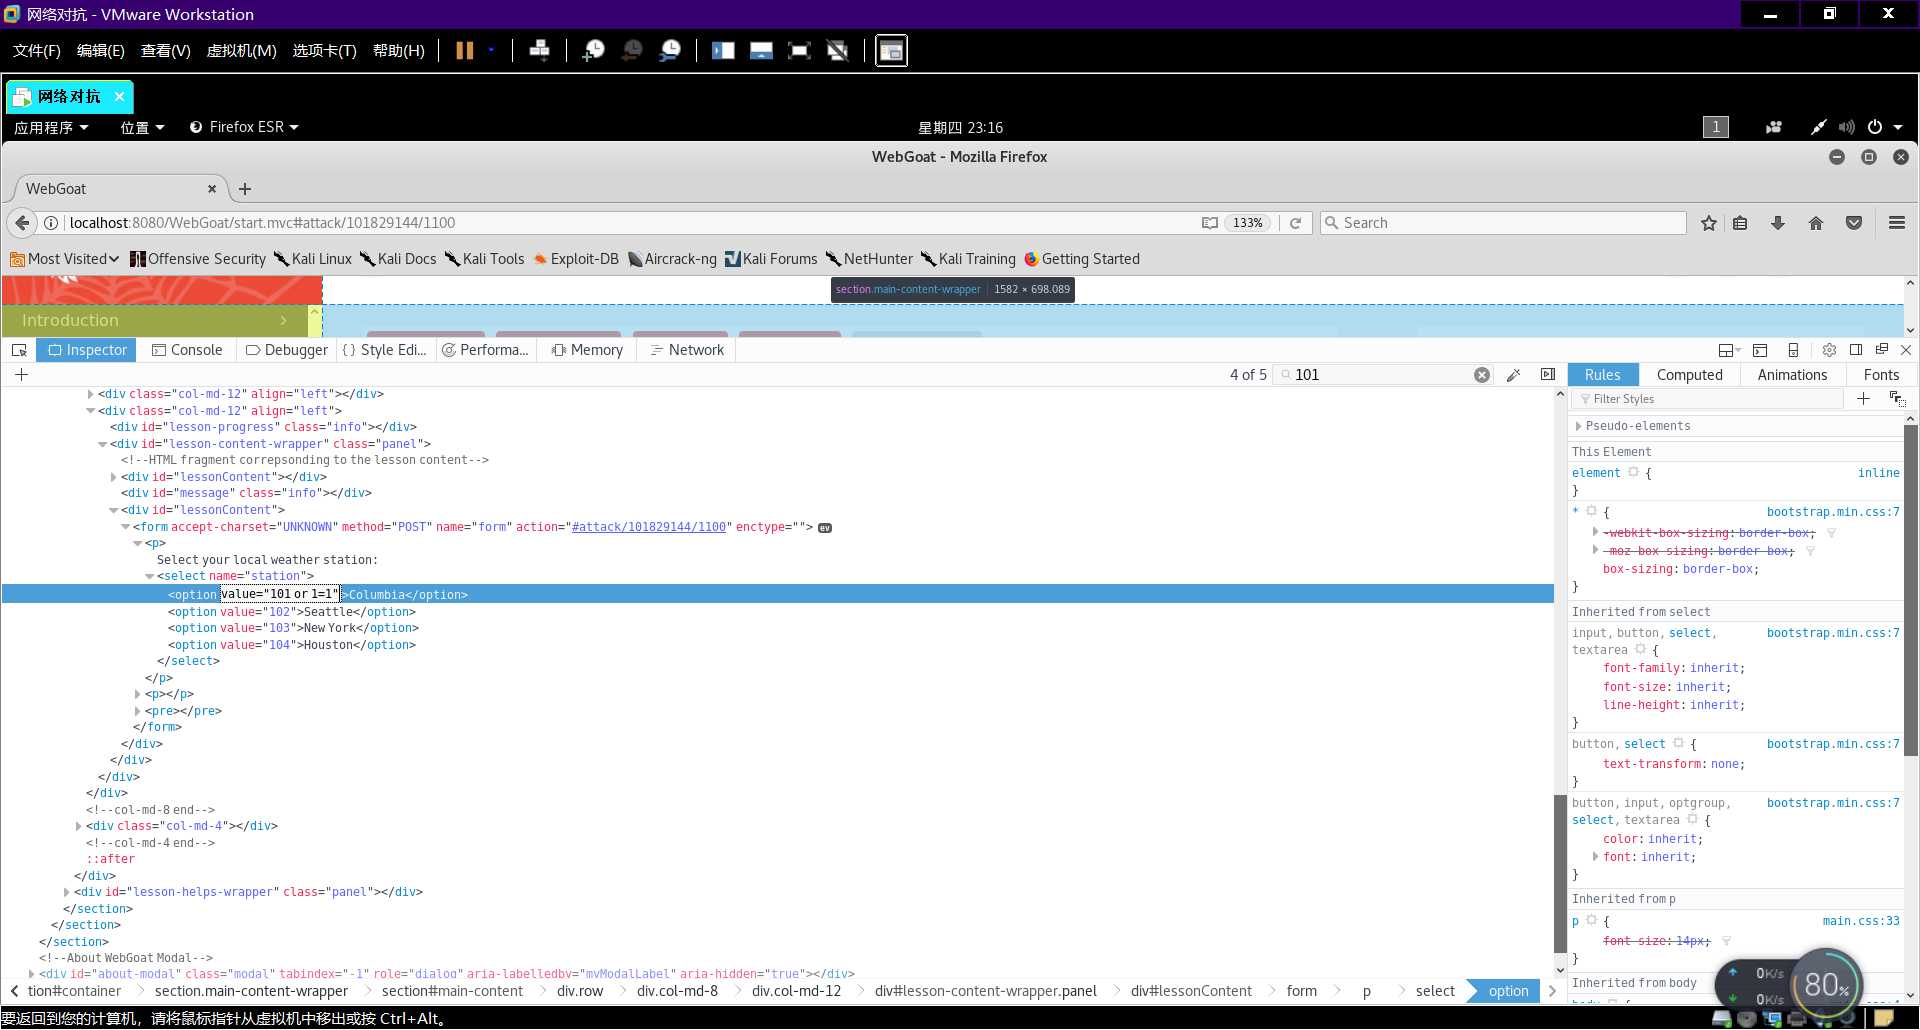Image resolution: width=1920 pixels, height=1030 pixels.
Task: Expand the col-md-4 div node
Action: click(78, 826)
